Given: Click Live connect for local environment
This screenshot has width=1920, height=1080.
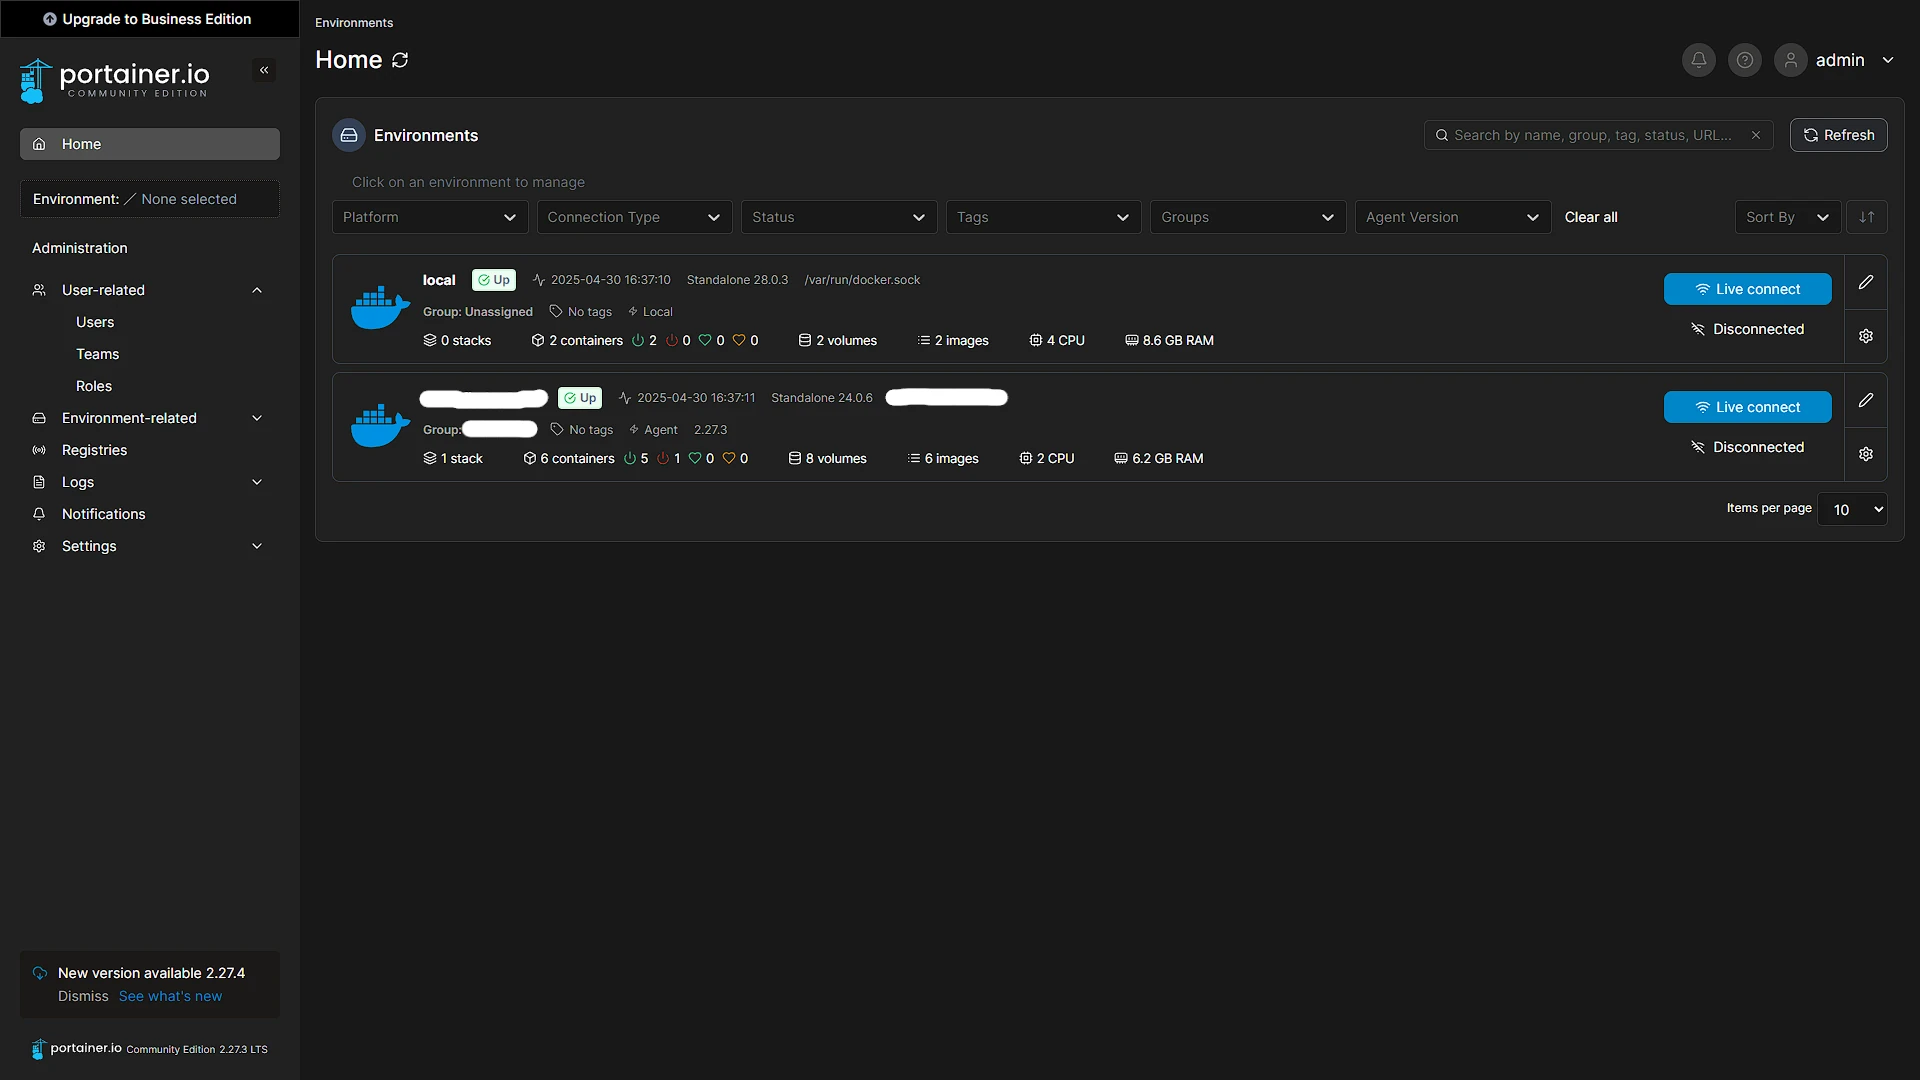Looking at the screenshot, I should pyautogui.click(x=1748, y=289).
